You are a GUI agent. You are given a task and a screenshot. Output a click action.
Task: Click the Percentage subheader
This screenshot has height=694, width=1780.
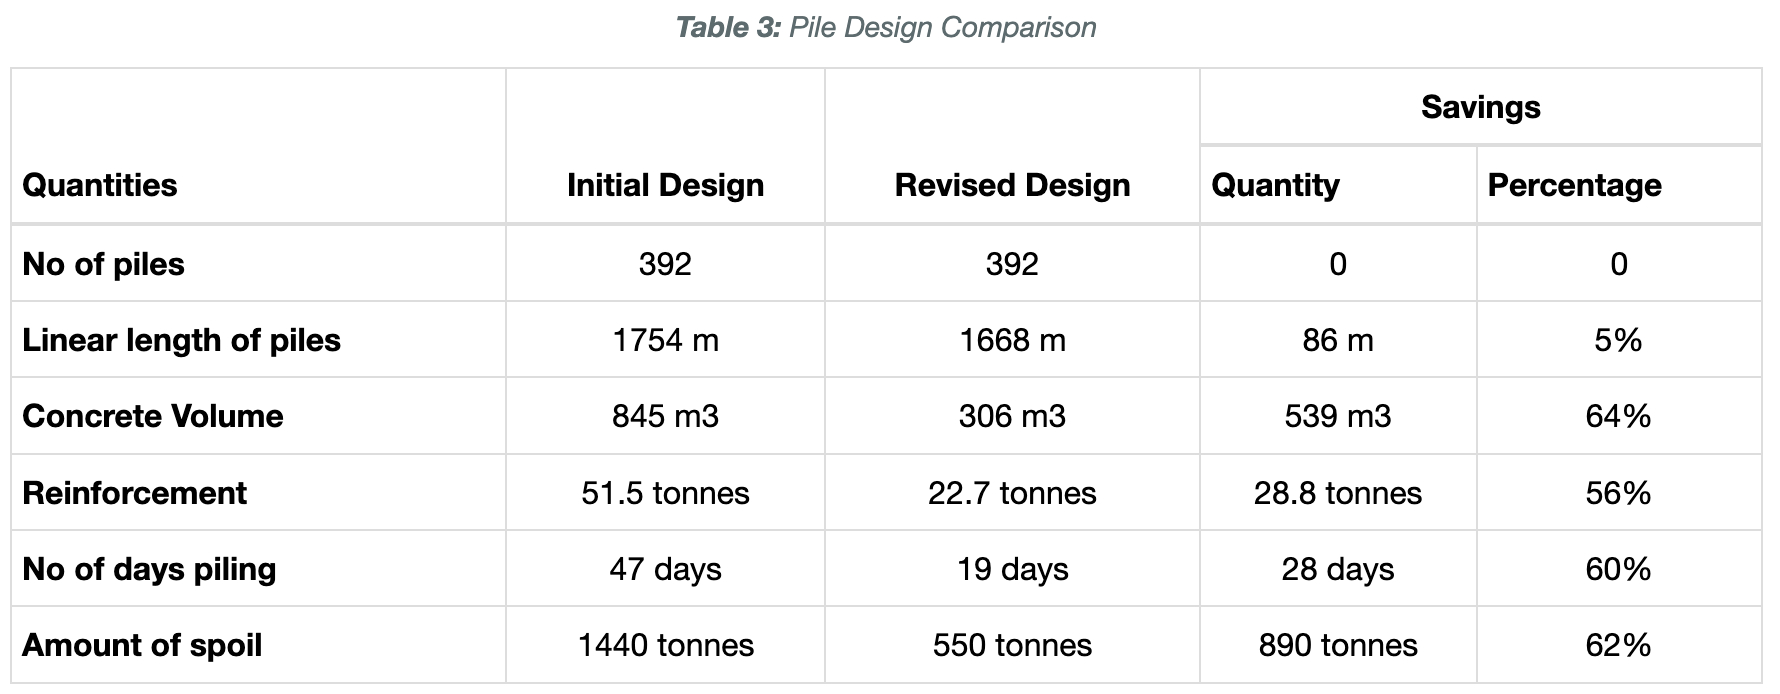point(1574,185)
